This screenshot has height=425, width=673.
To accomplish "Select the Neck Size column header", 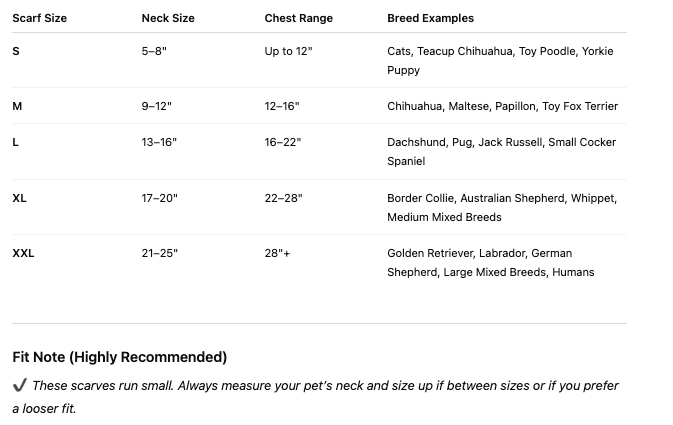I will [168, 18].
